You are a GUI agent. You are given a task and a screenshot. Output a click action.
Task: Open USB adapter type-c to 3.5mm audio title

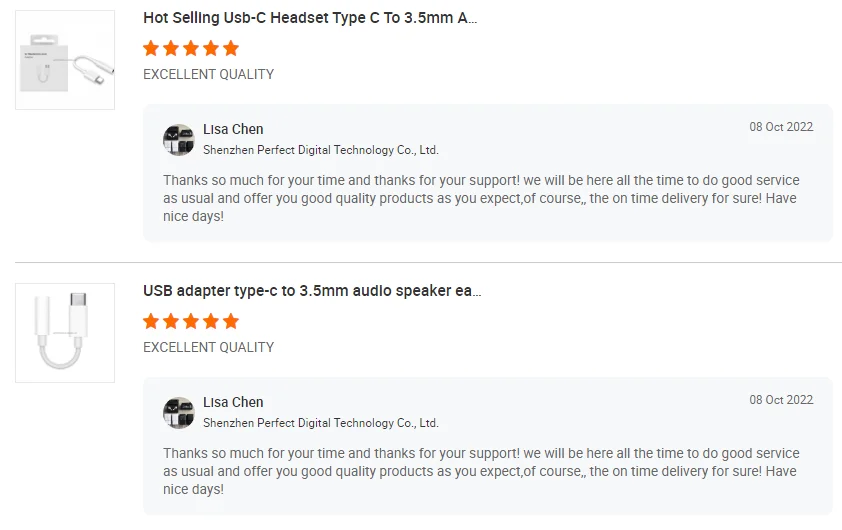pos(312,291)
